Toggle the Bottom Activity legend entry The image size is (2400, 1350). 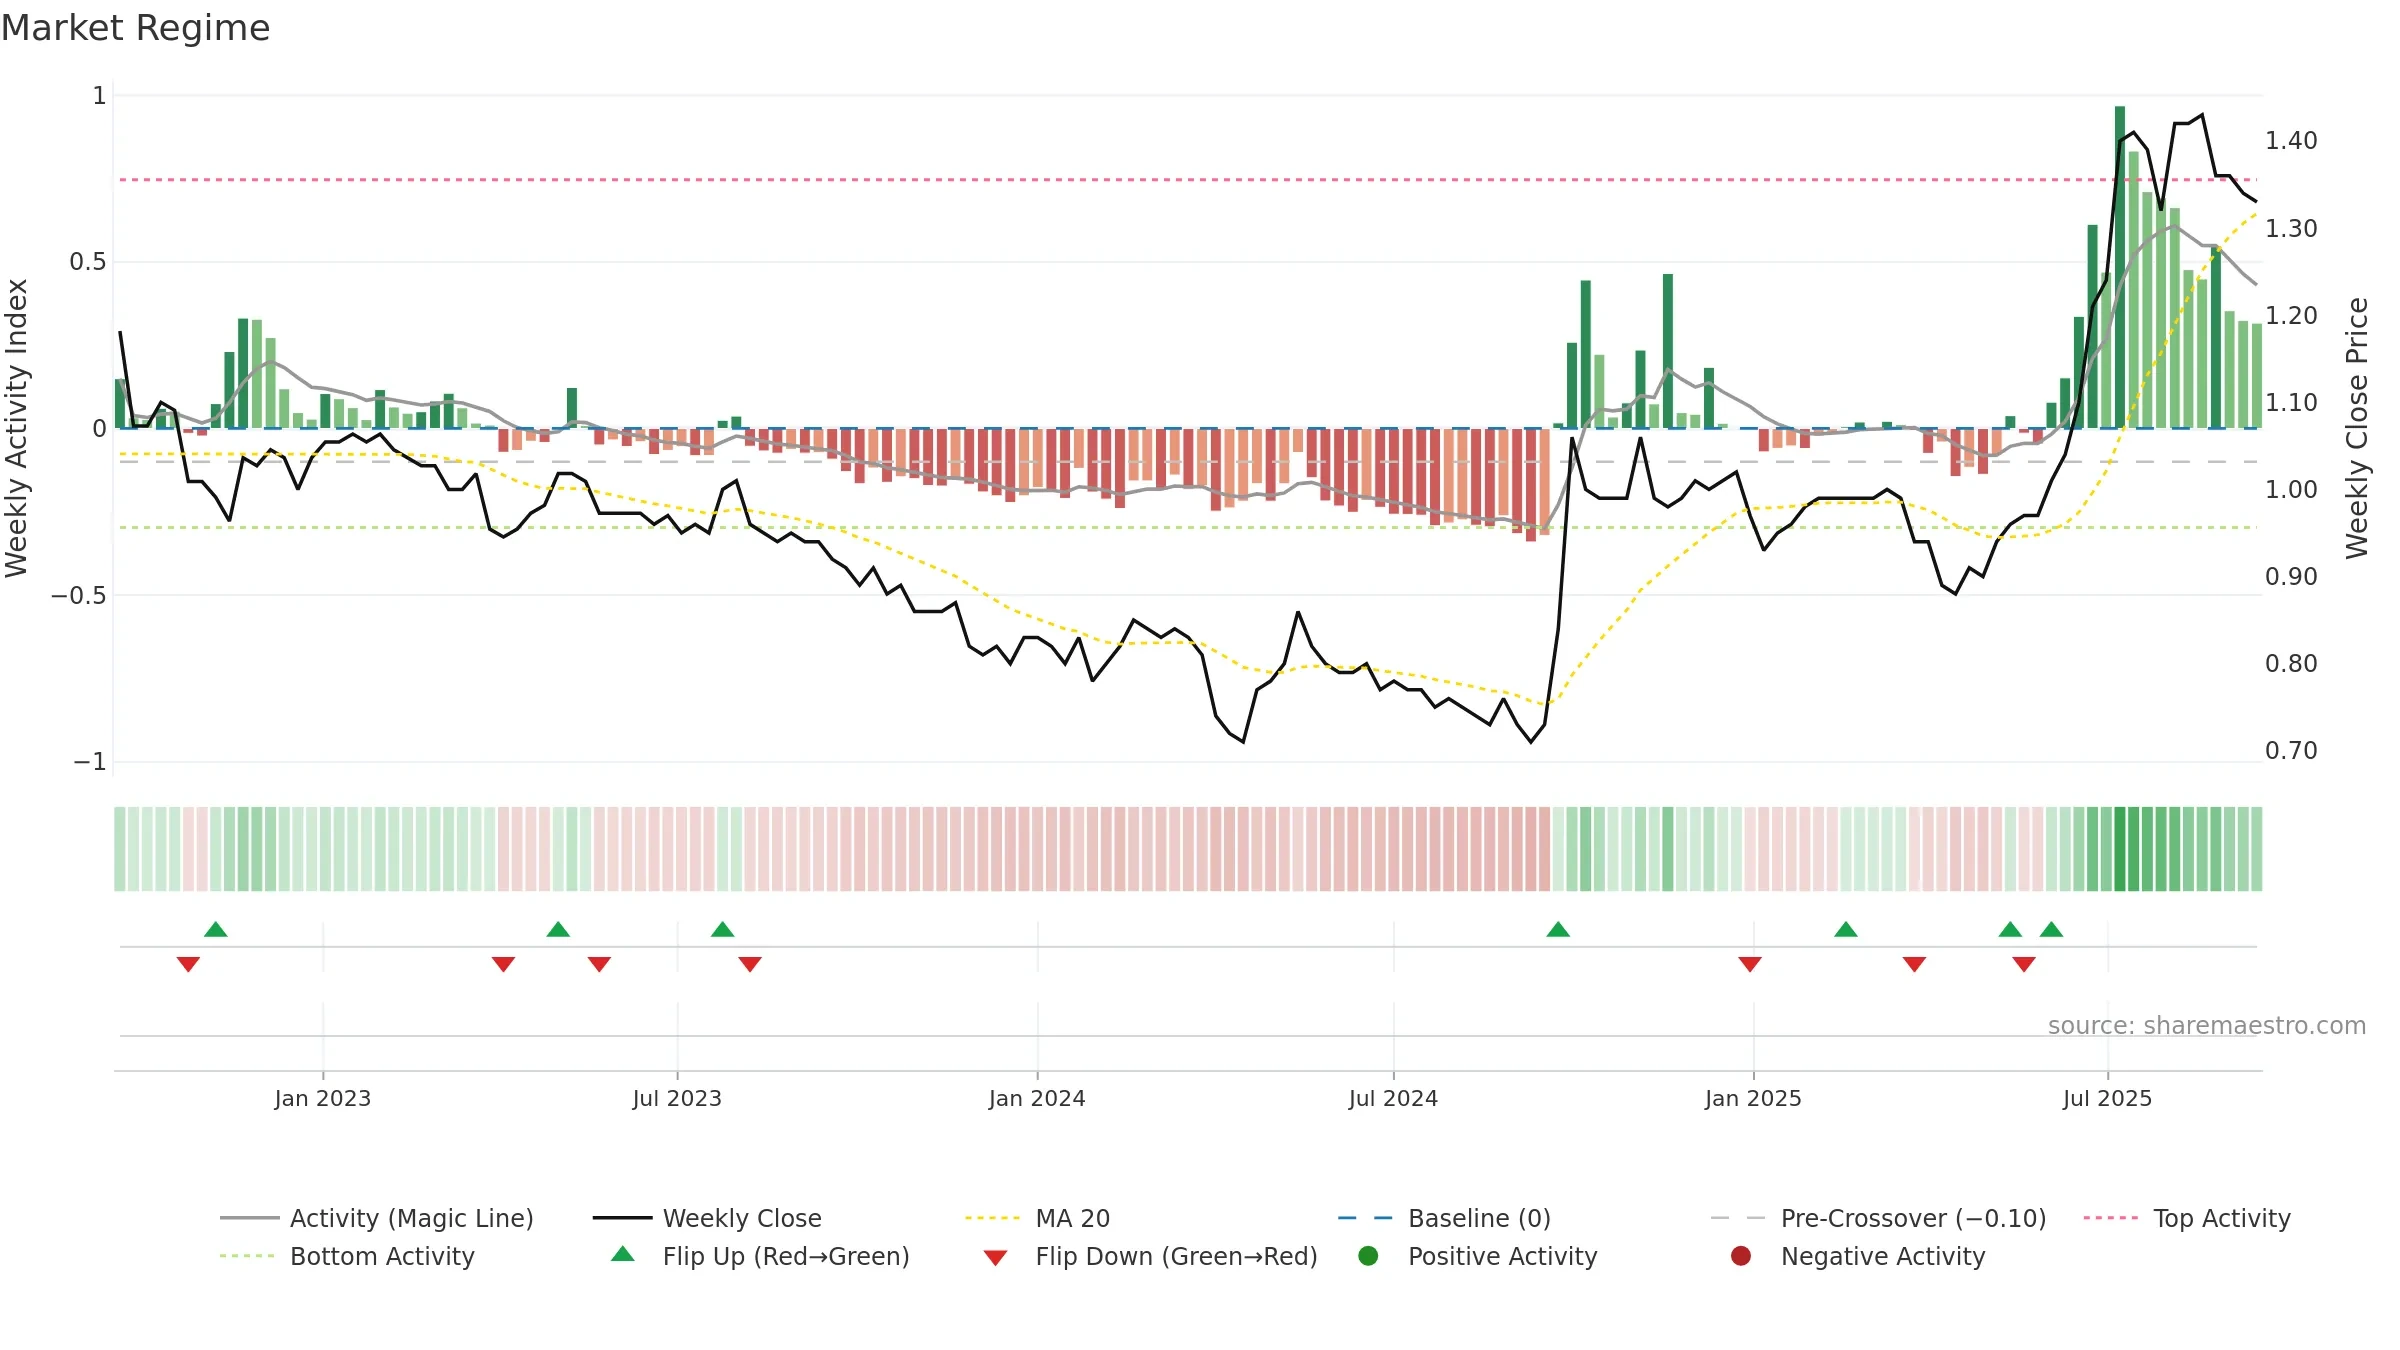click(x=347, y=1256)
